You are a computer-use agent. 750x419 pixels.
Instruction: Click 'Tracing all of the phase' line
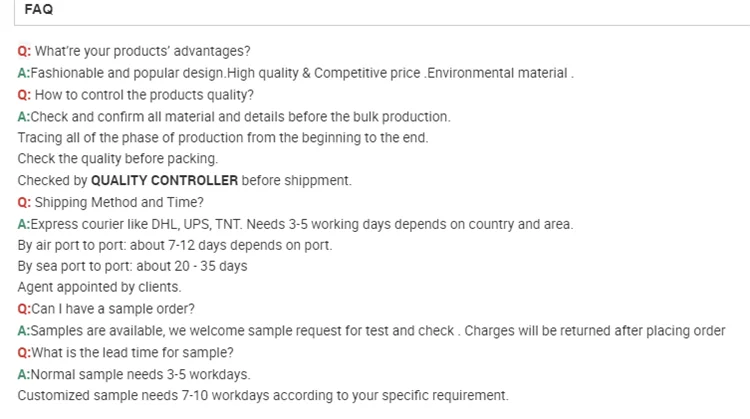point(222,138)
